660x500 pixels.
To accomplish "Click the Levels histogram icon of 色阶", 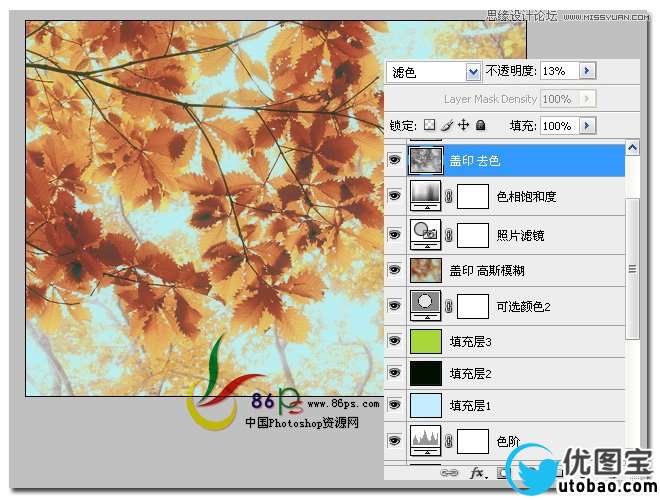I will [x=426, y=440].
